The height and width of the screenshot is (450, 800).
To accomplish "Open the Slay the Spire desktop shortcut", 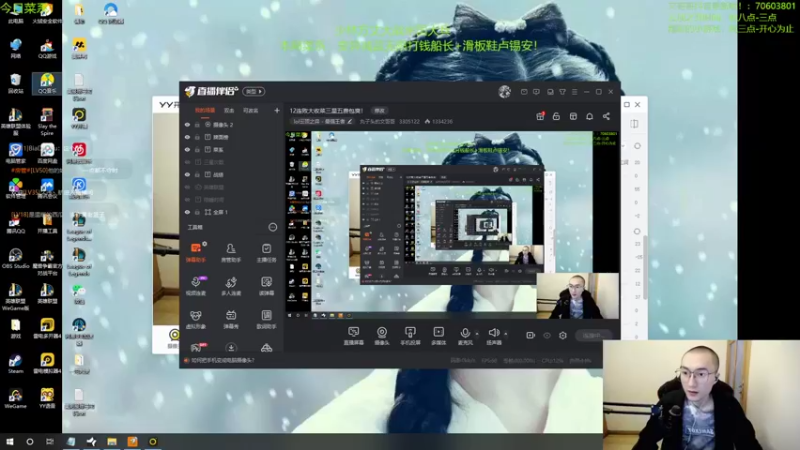I will (x=47, y=122).
